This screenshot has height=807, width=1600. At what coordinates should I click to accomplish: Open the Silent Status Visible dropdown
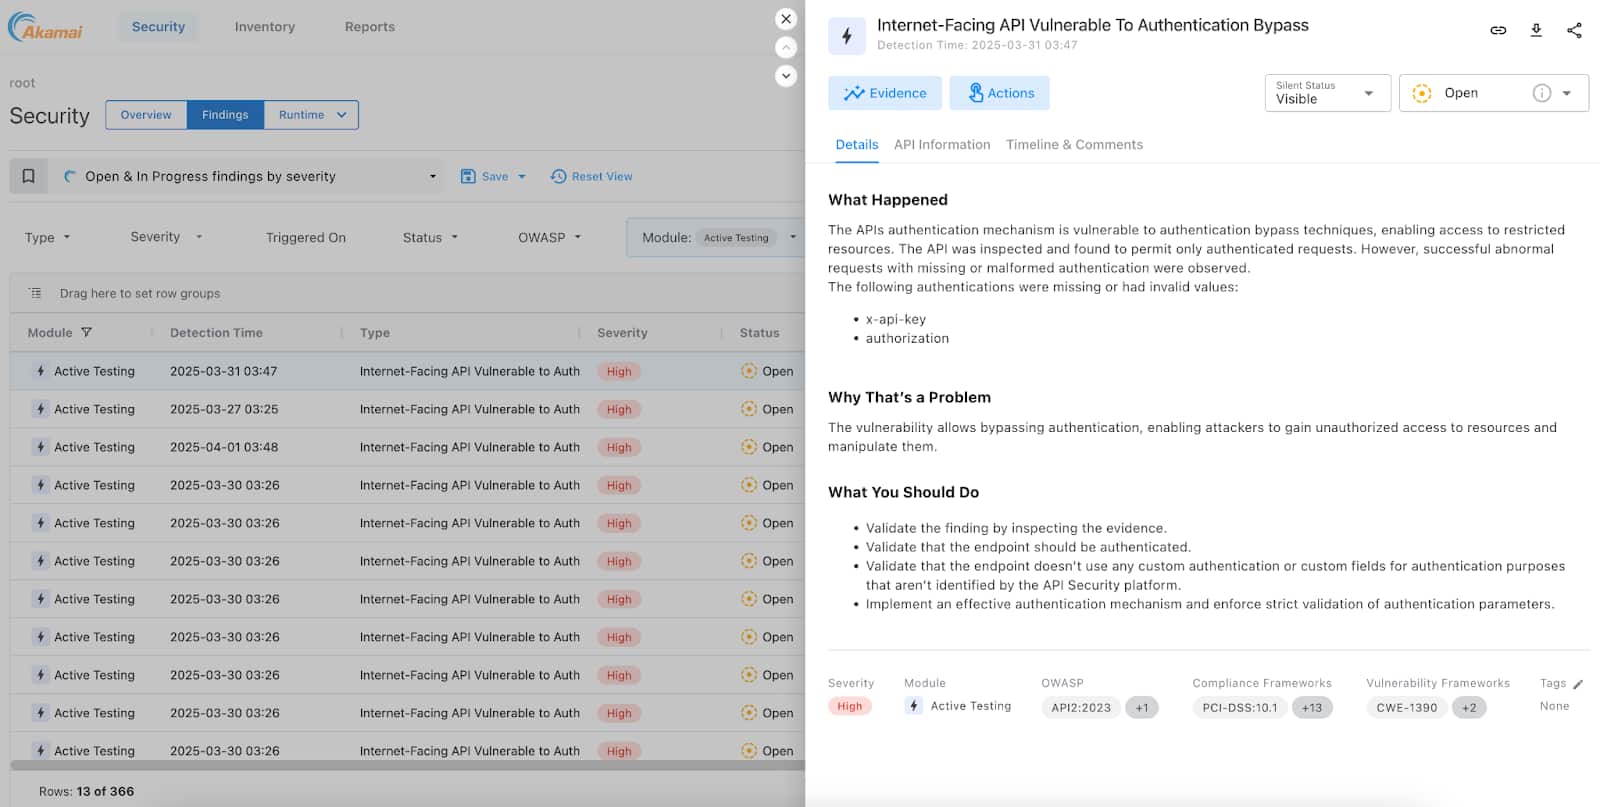point(1326,93)
